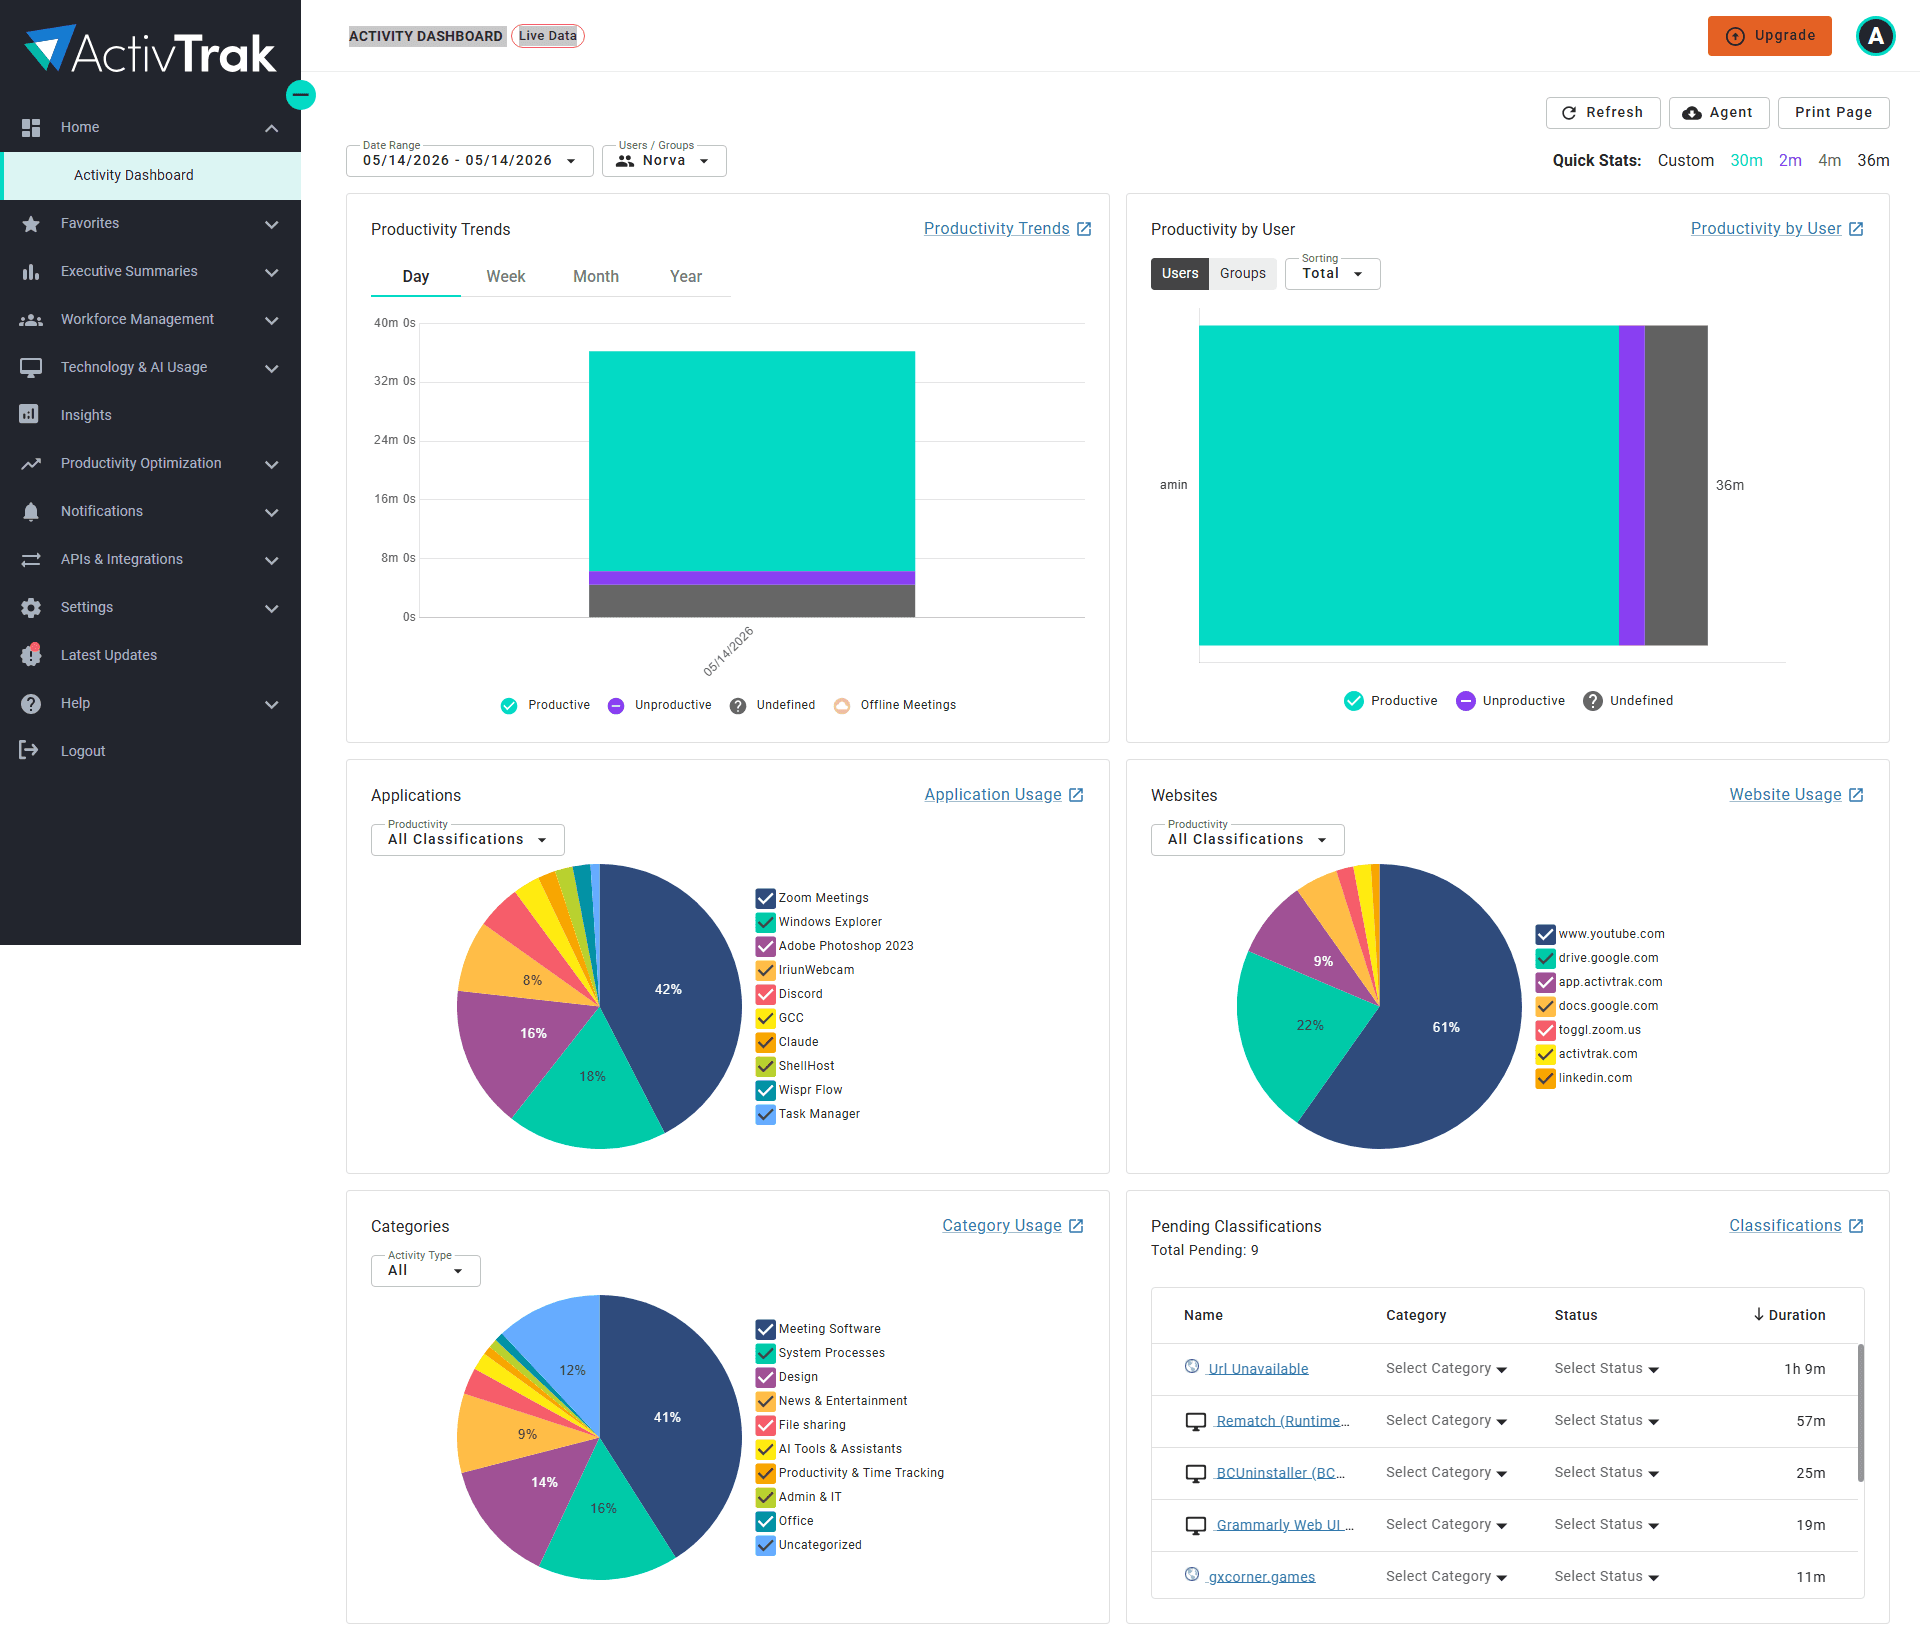Image resolution: width=1920 pixels, height=1631 pixels.
Task: Switch to the Year tab
Action: pyautogui.click(x=686, y=276)
